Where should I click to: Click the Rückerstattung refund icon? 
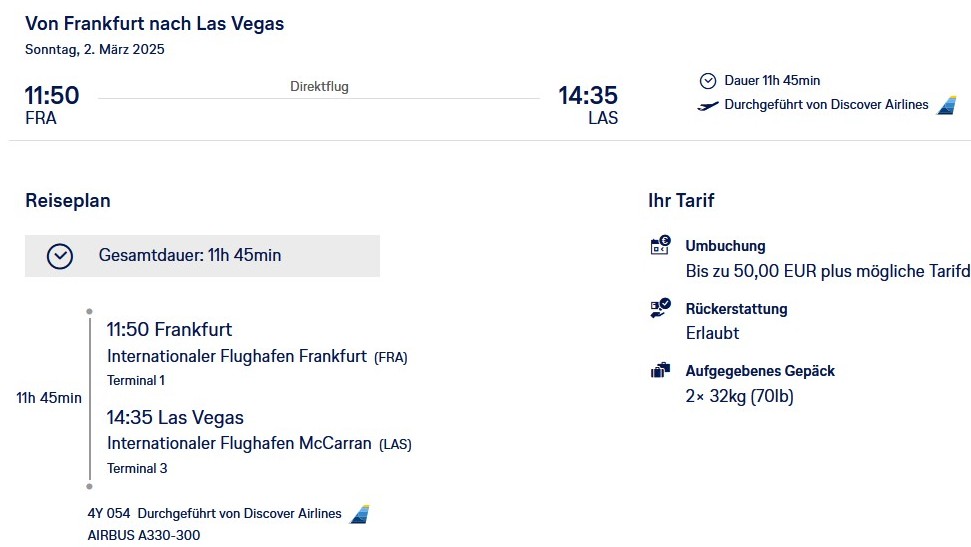(660, 308)
